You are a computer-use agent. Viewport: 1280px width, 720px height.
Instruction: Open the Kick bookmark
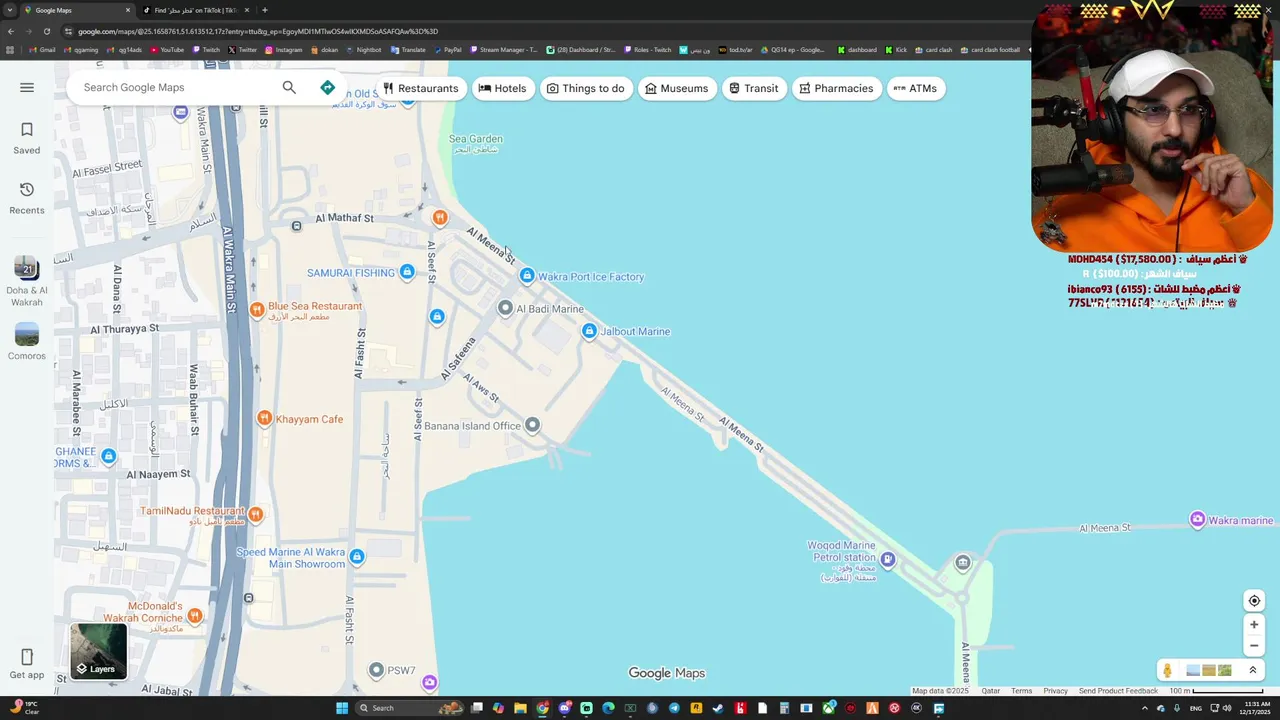[x=896, y=50]
